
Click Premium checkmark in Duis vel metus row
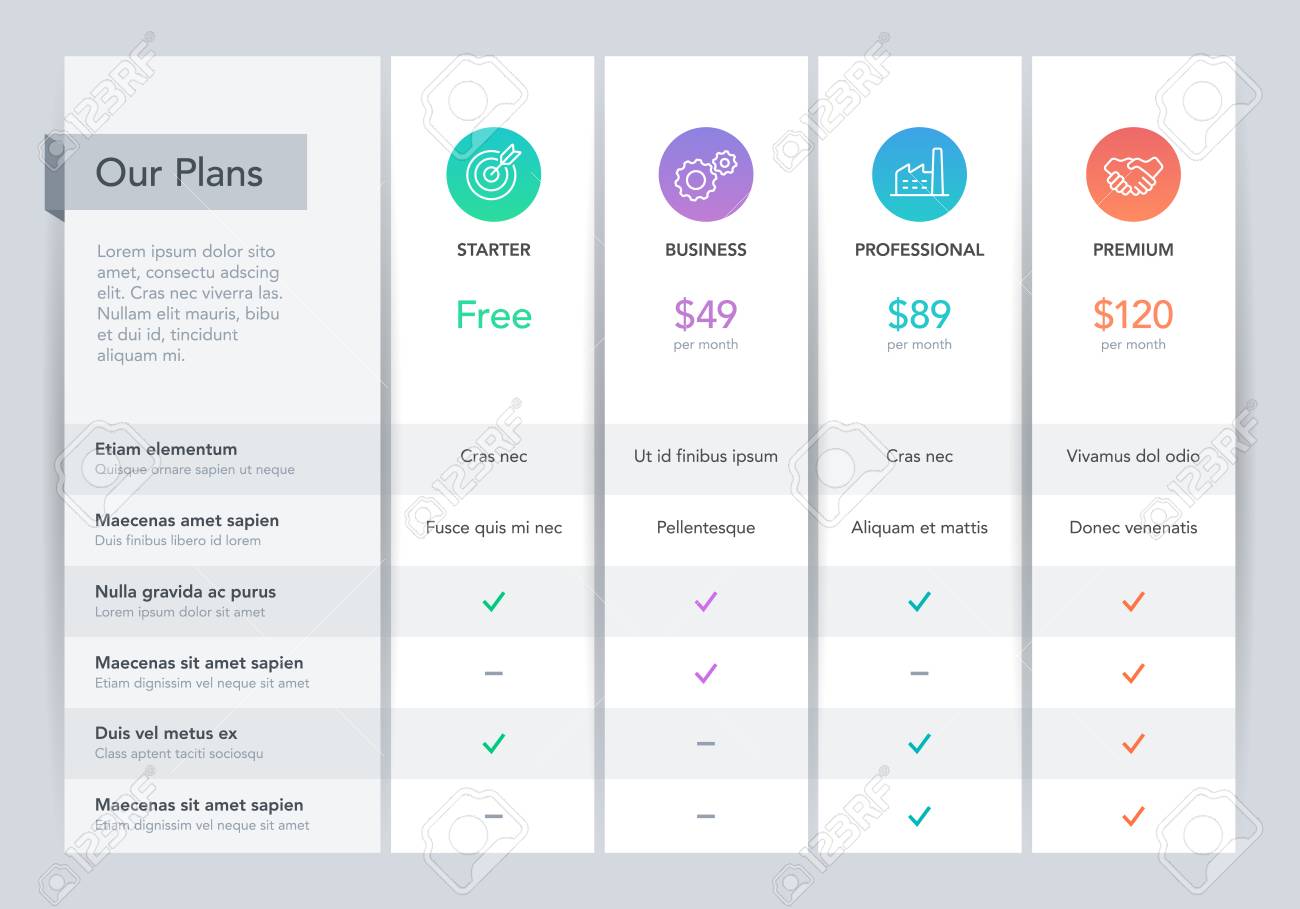tap(1133, 744)
